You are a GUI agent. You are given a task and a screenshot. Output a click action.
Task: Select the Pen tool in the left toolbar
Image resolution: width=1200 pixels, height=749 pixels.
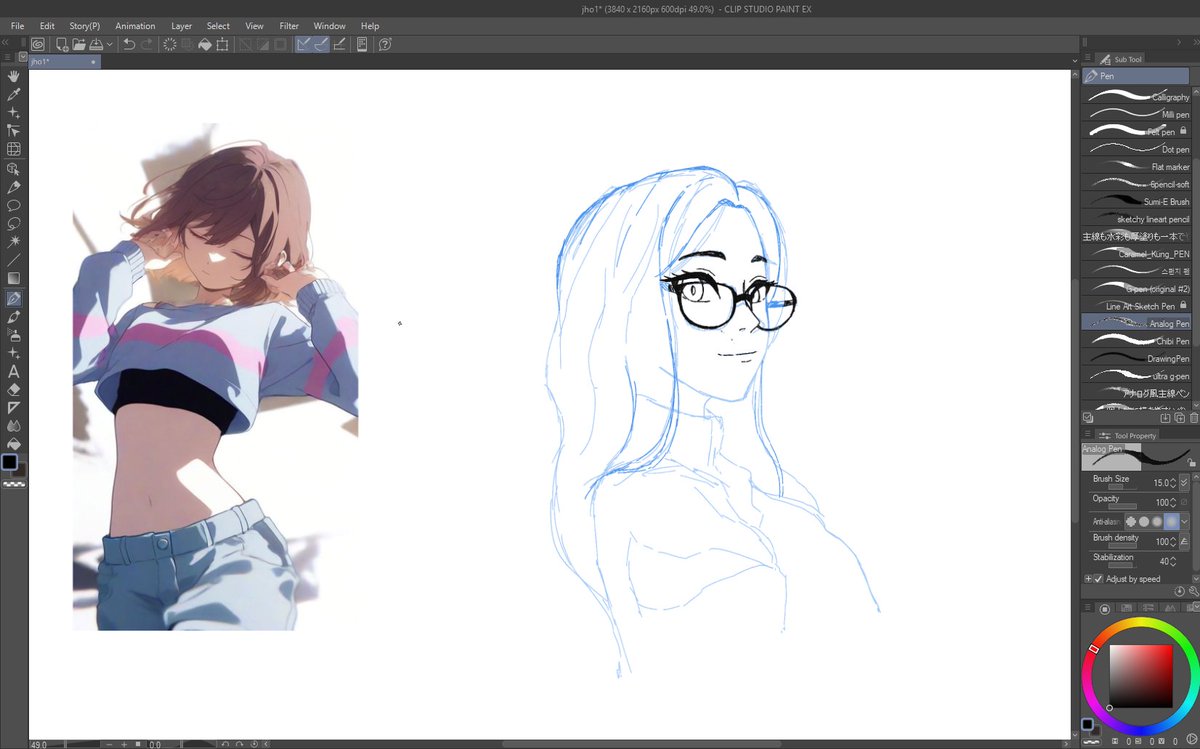(14, 298)
